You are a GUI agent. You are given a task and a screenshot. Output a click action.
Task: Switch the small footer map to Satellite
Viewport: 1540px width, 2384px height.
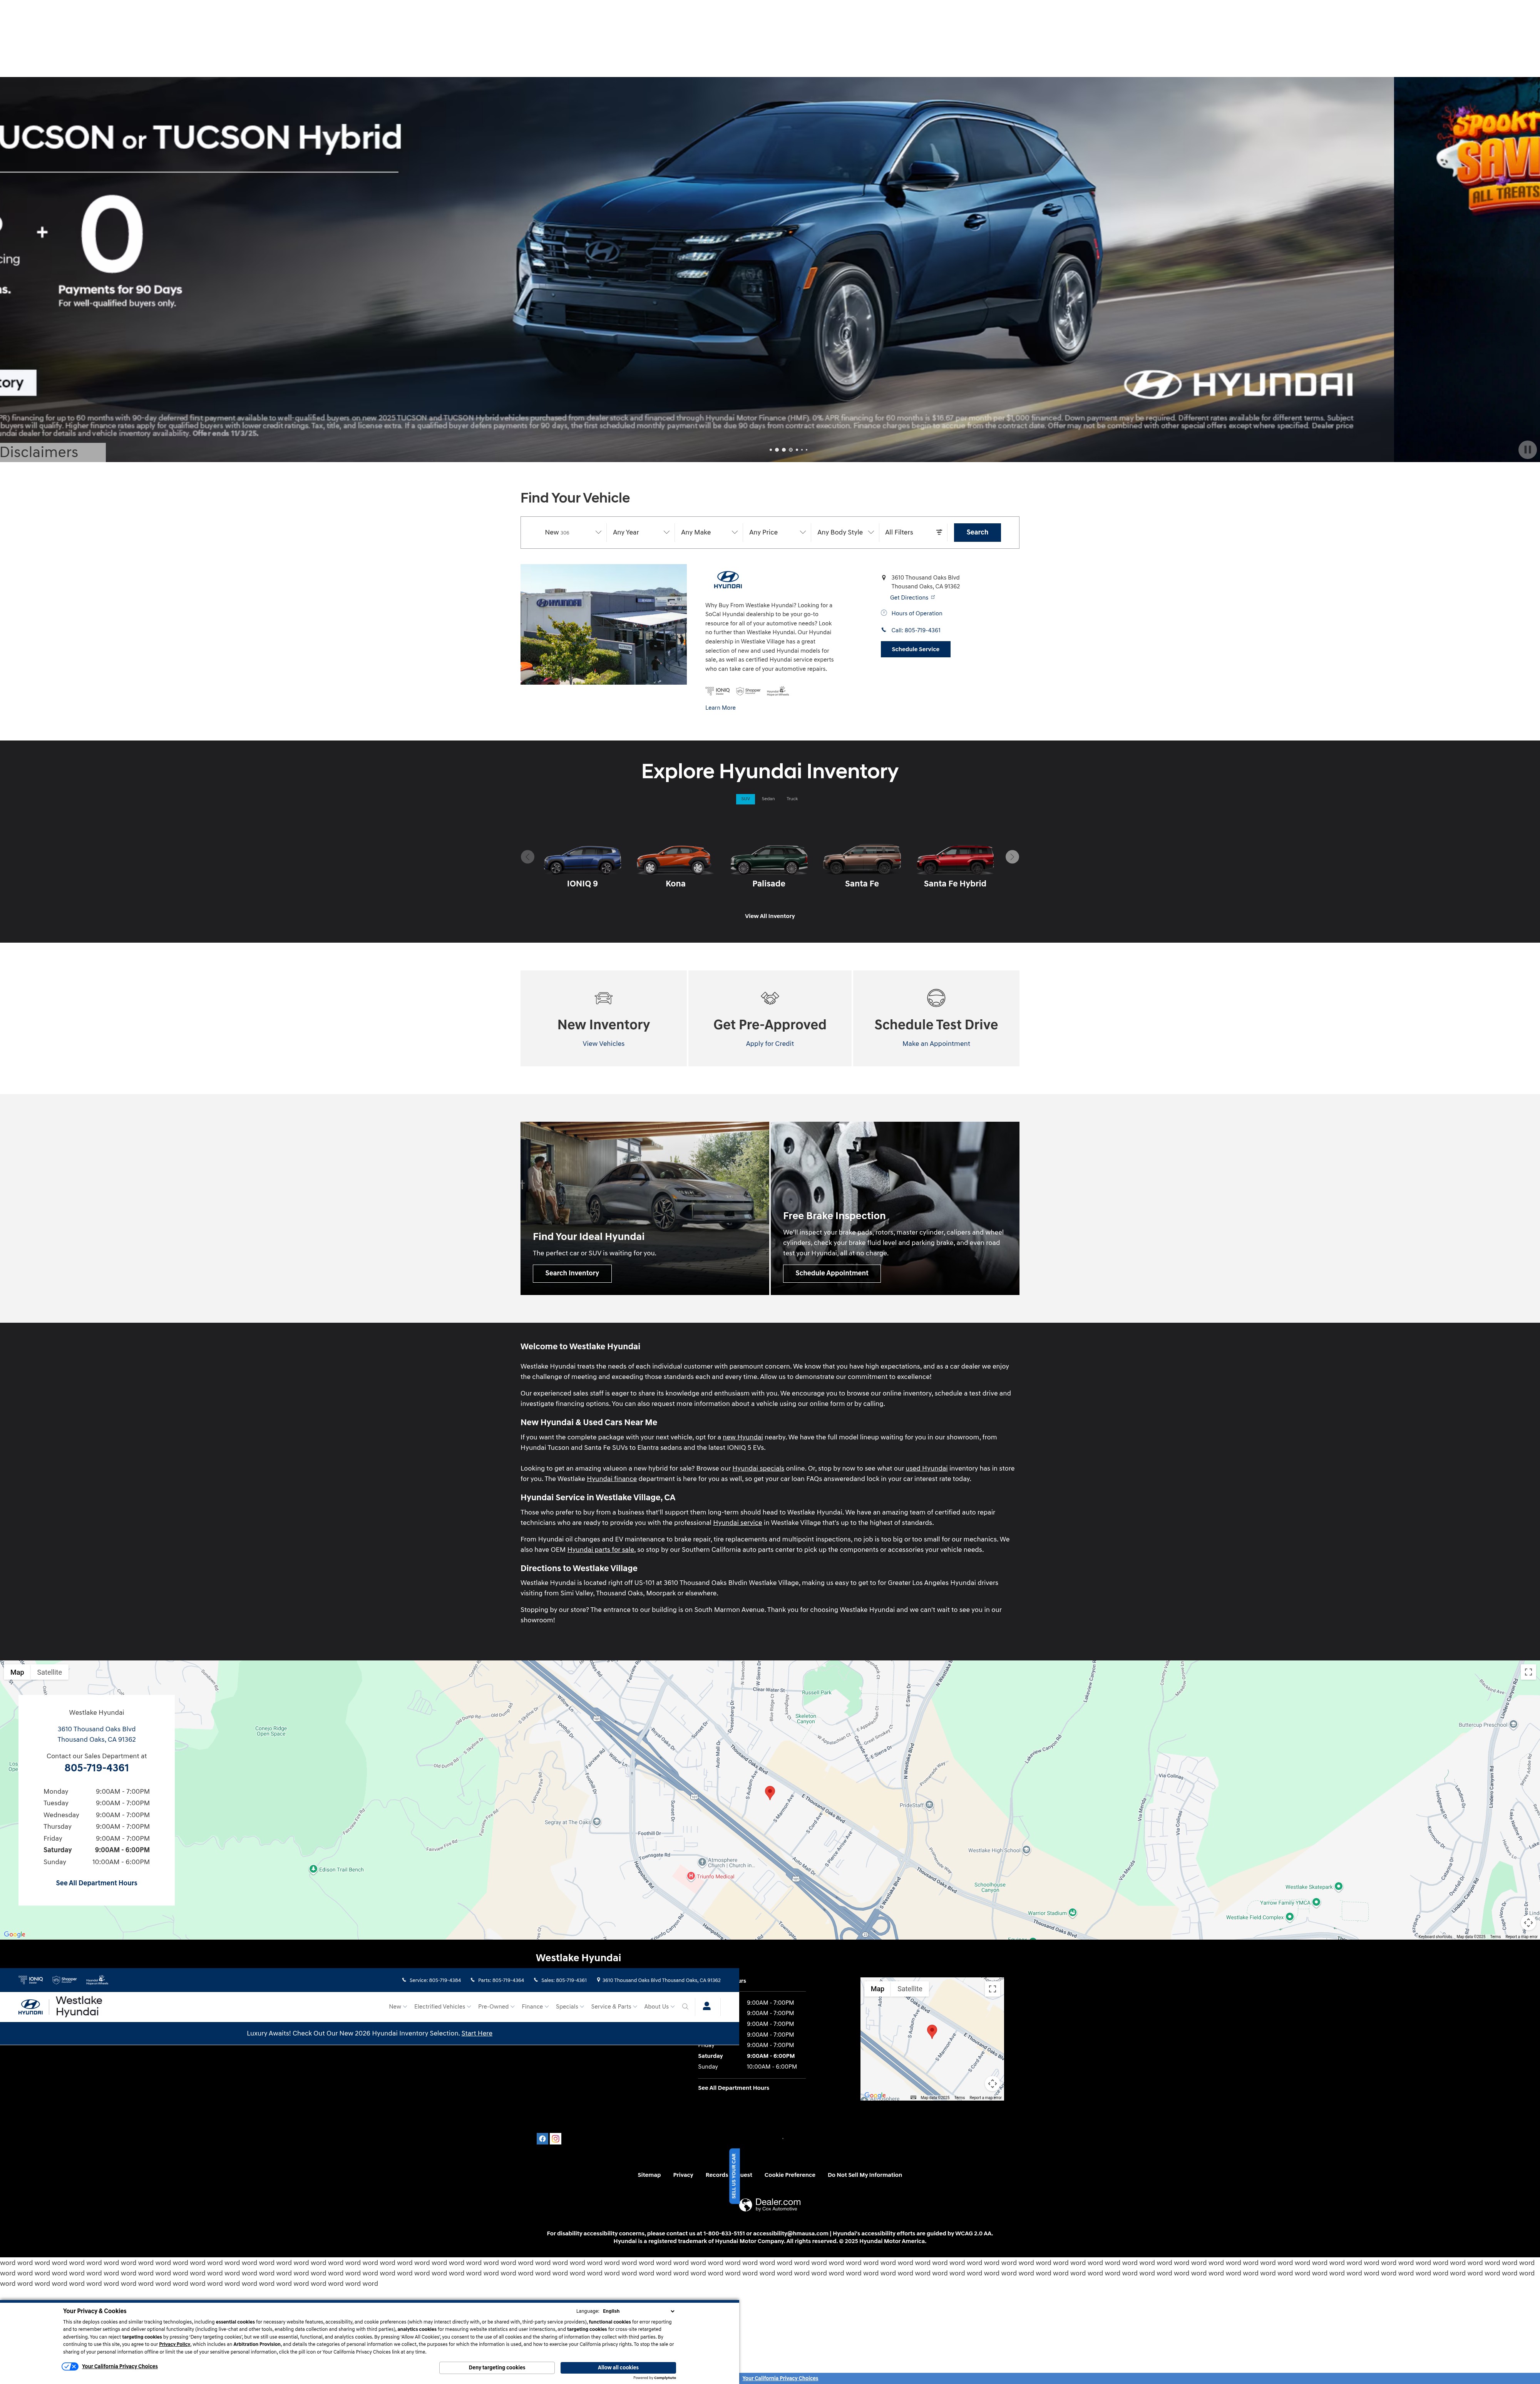(x=910, y=1989)
